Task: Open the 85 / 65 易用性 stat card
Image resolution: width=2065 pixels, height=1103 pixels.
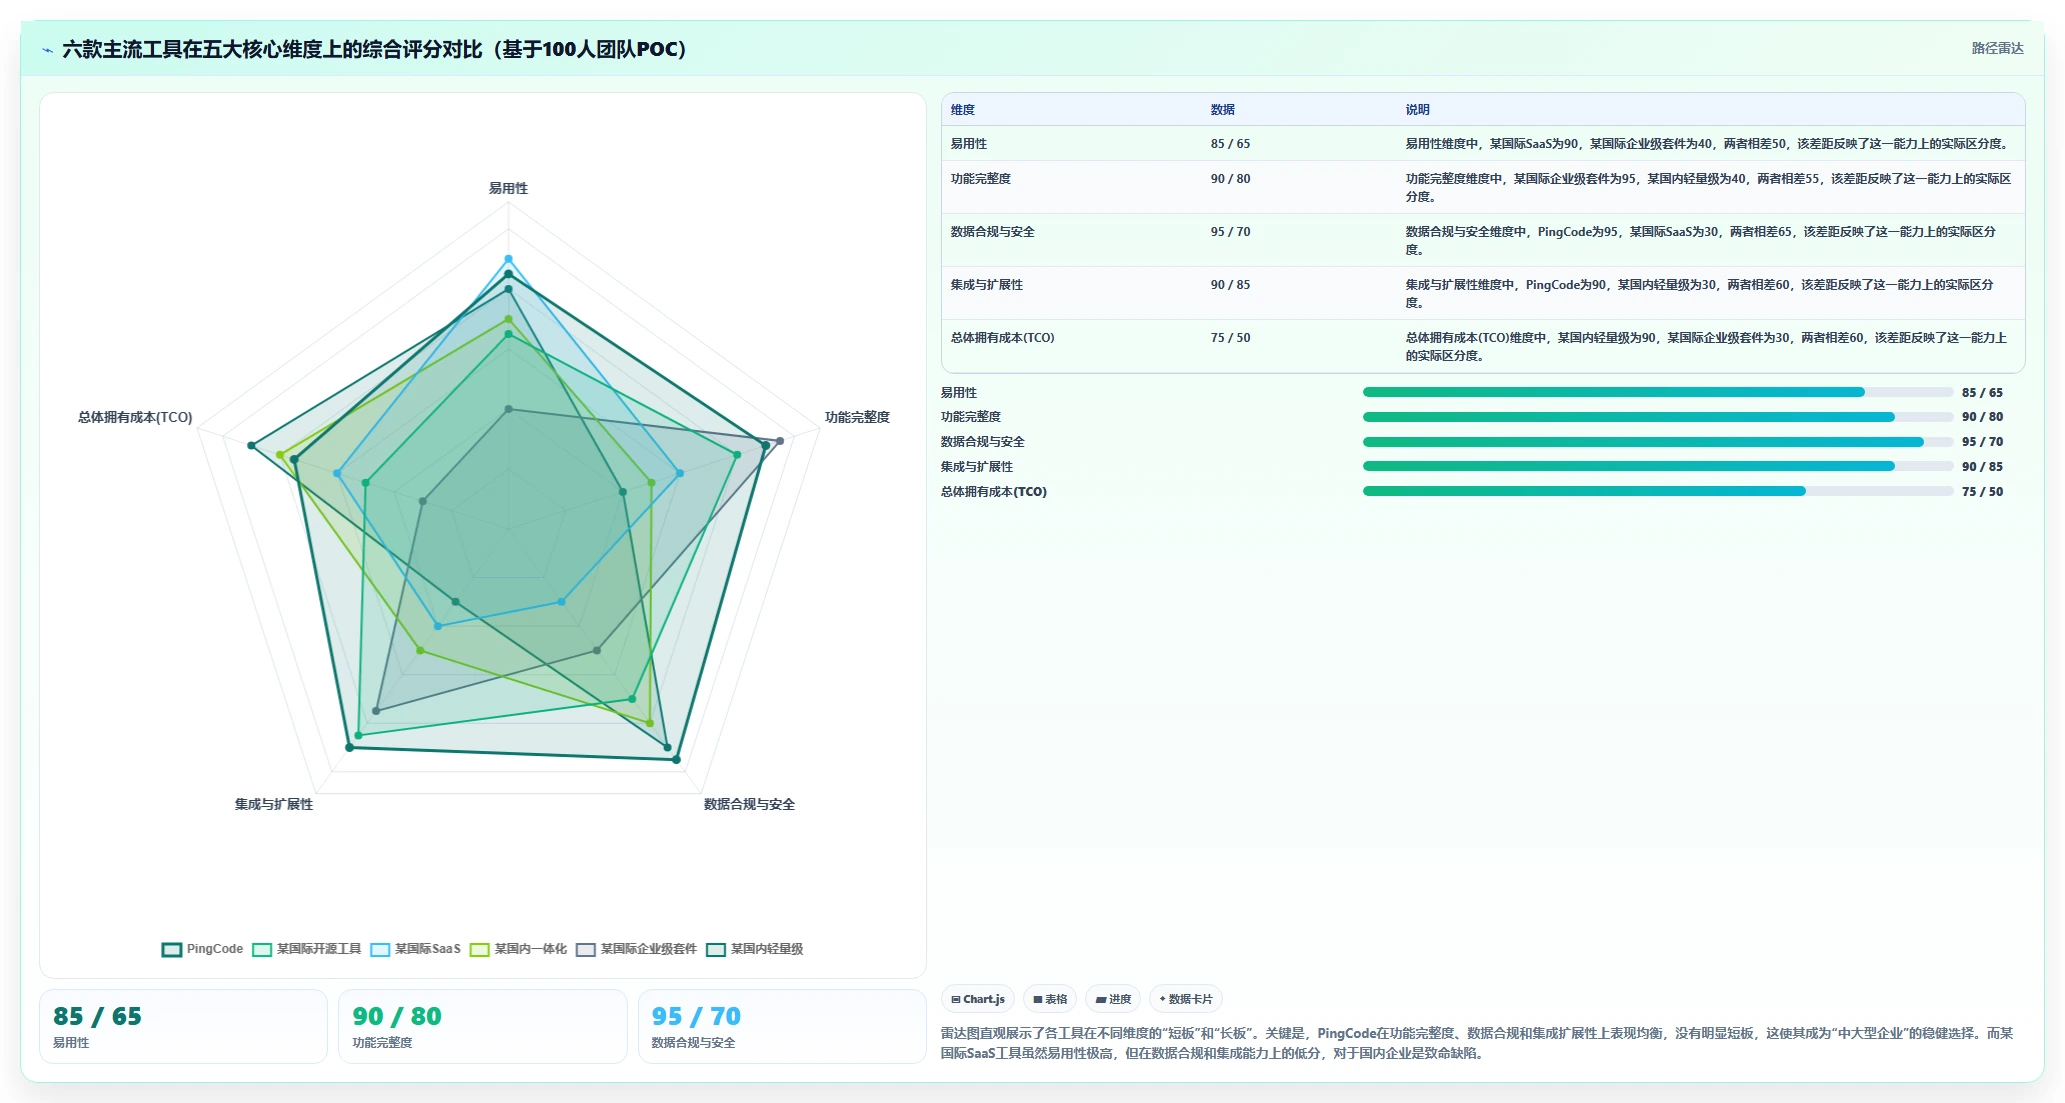Action: [x=183, y=1026]
